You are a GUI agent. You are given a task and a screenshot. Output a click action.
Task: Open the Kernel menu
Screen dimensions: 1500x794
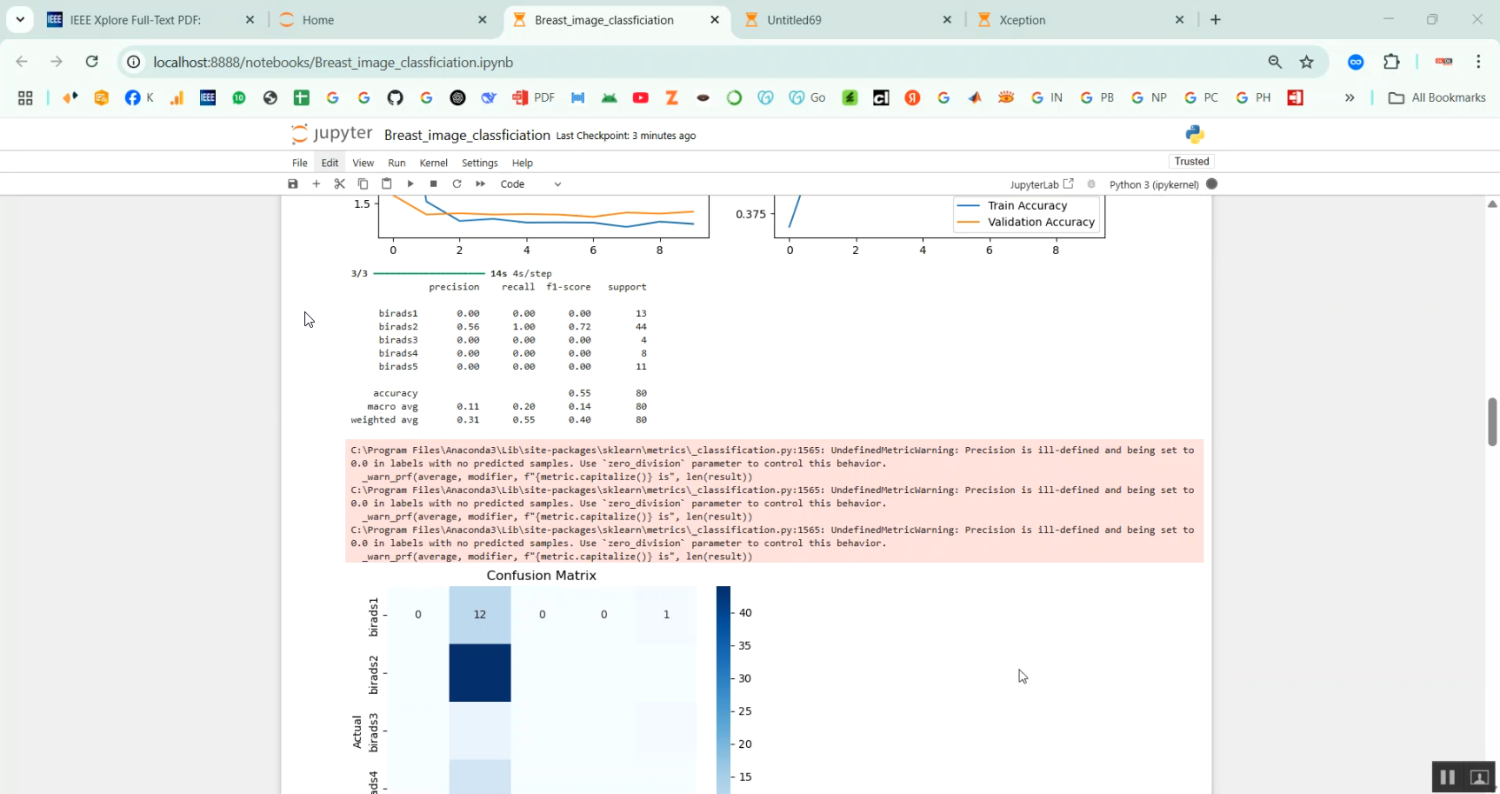pyautogui.click(x=433, y=163)
